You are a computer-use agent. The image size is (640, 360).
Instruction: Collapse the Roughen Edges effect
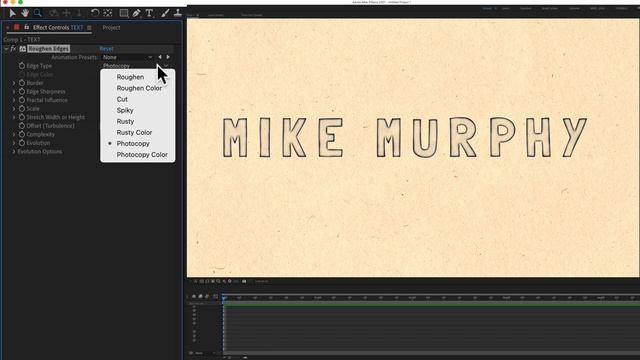(6, 49)
